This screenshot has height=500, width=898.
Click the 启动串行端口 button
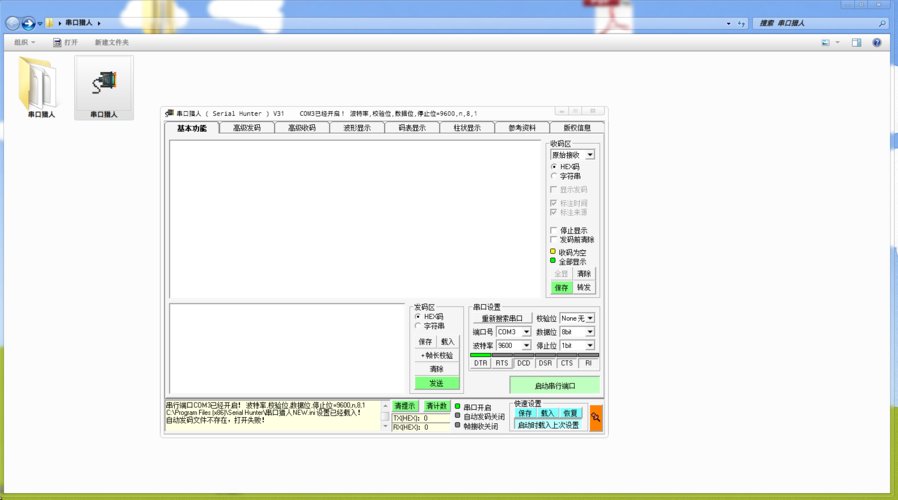point(554,385)
